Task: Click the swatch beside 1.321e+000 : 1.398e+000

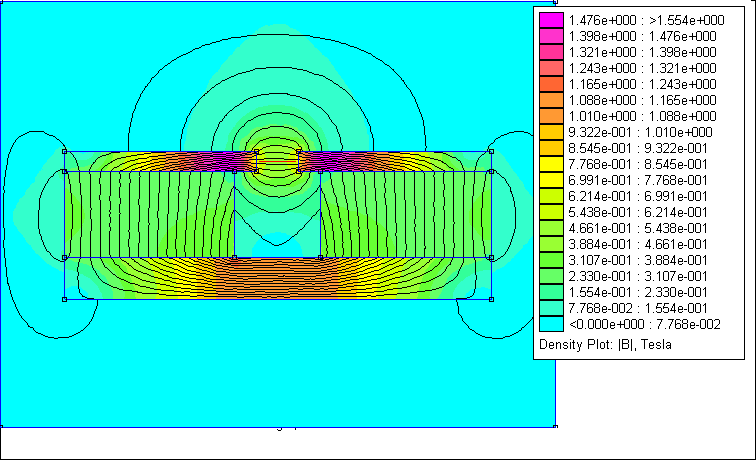Action: pyautogui.click(x=551, y=52)
